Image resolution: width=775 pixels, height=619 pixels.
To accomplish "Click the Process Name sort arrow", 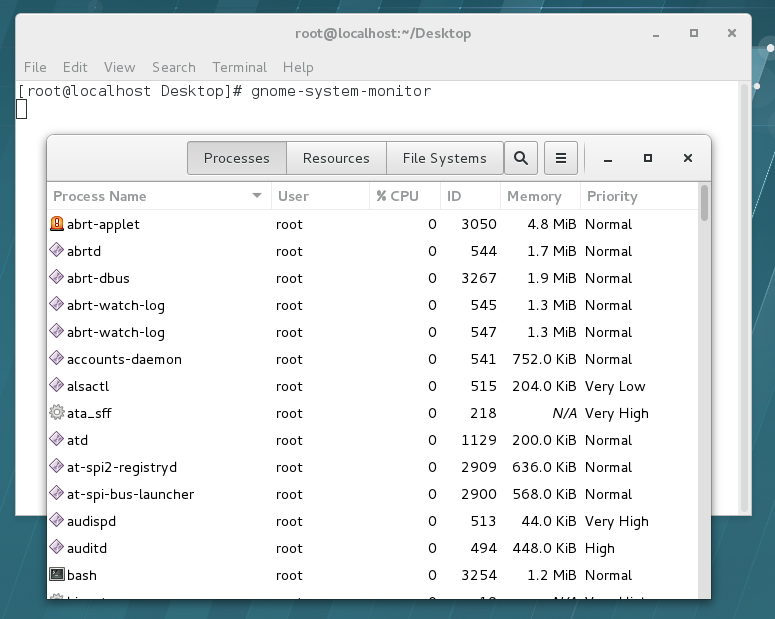I will [x=257, y=196].
